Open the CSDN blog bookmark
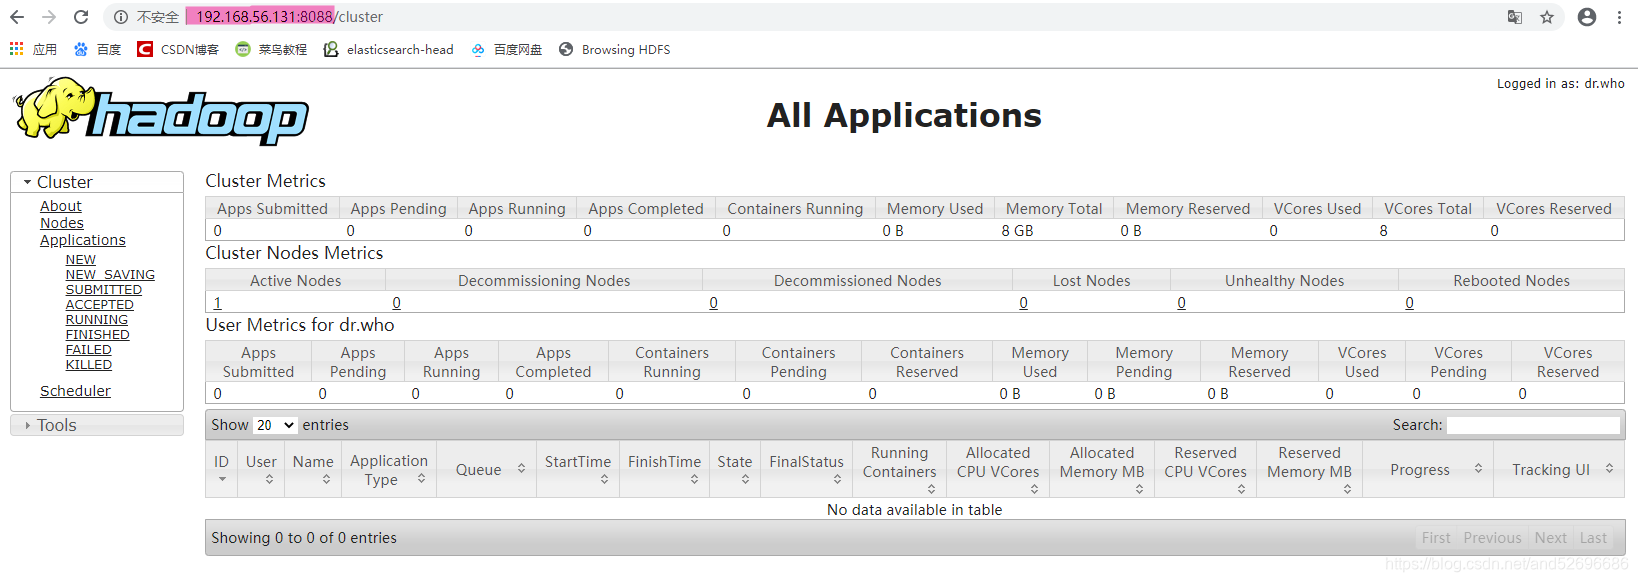This screenshot has width=1638, height=582. pyautogui.click(x=178, y=49)
